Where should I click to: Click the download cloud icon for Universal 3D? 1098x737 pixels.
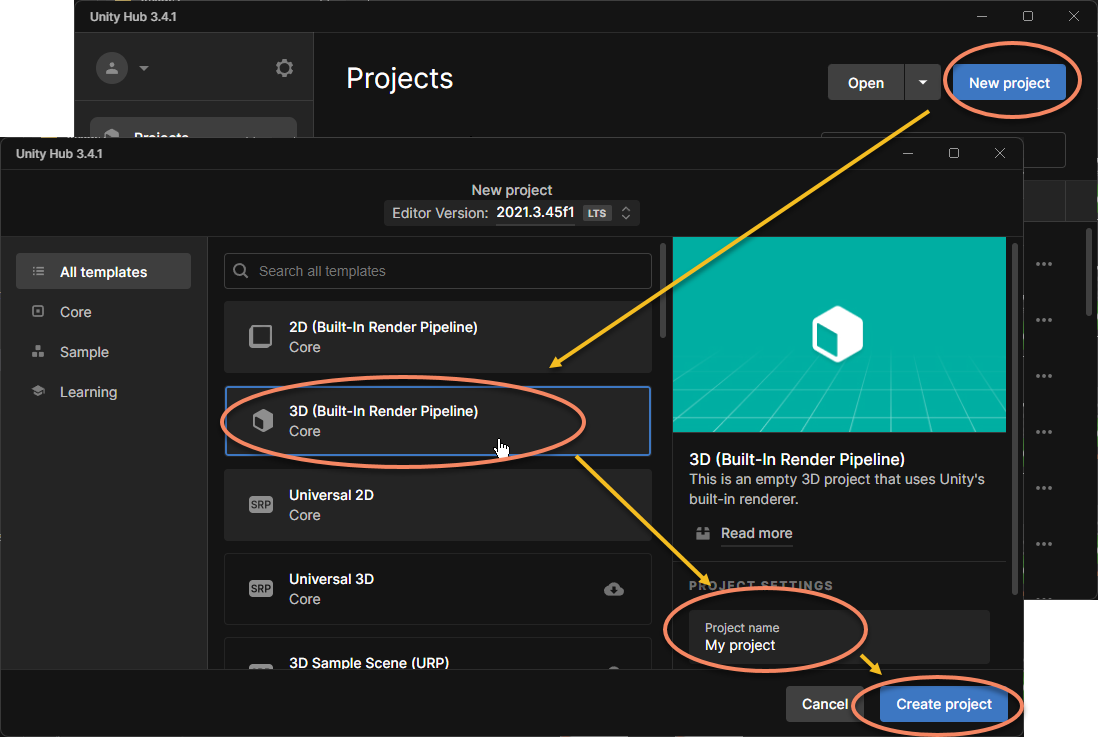[614, 589]
